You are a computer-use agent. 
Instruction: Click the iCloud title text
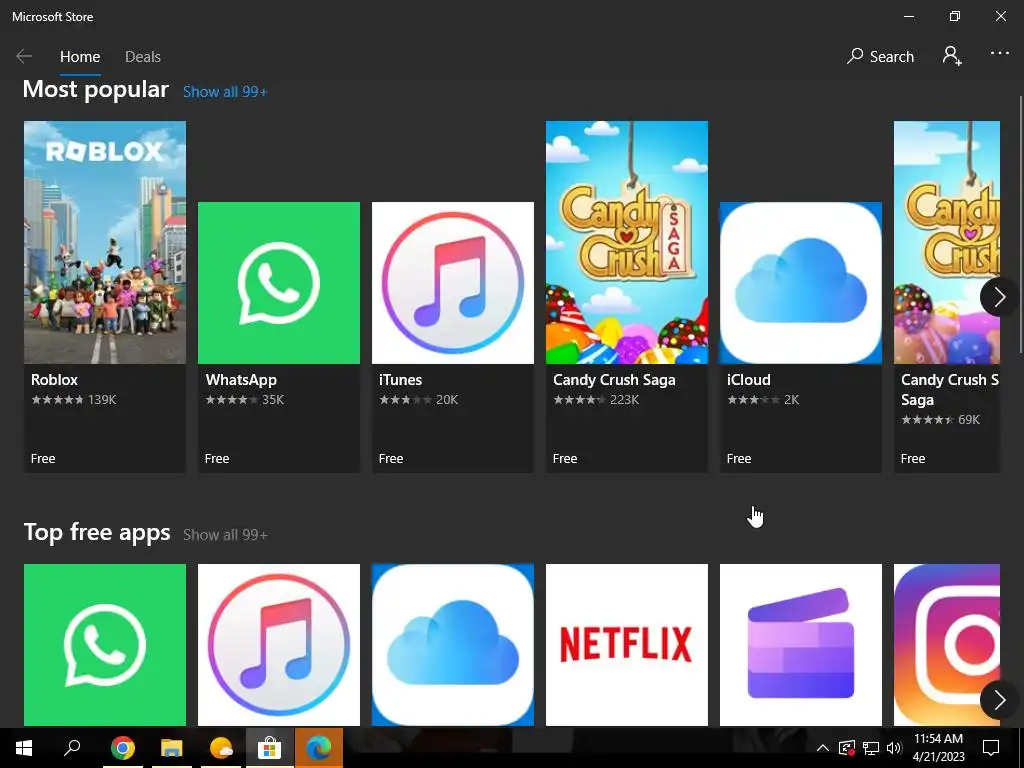[x=748, y=380]
